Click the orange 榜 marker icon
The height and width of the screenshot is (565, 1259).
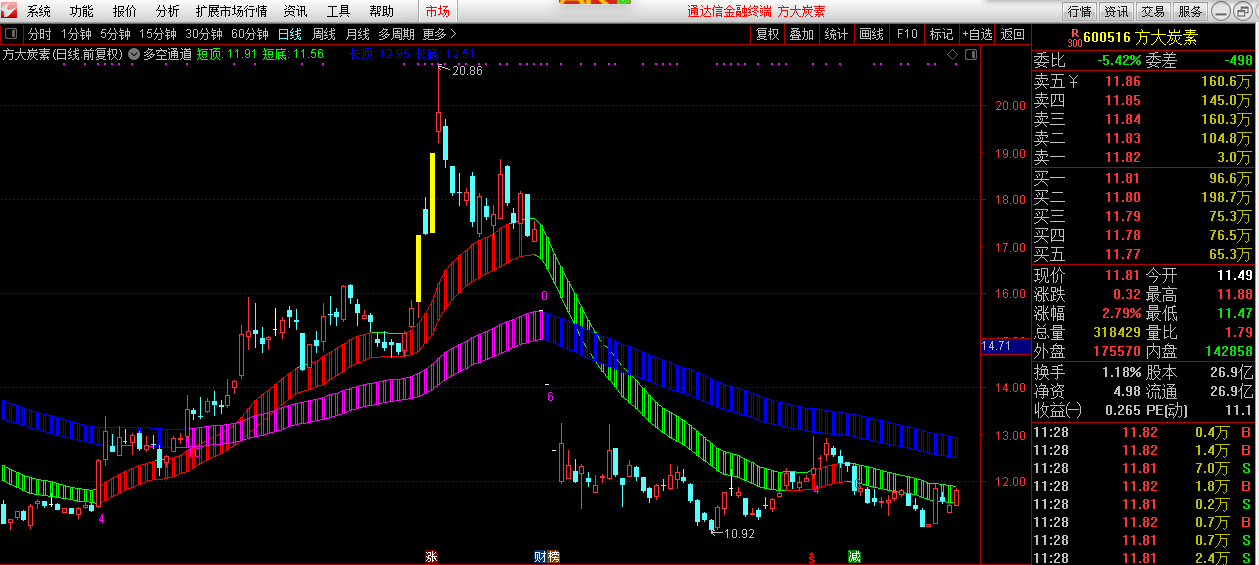[553, 556]
